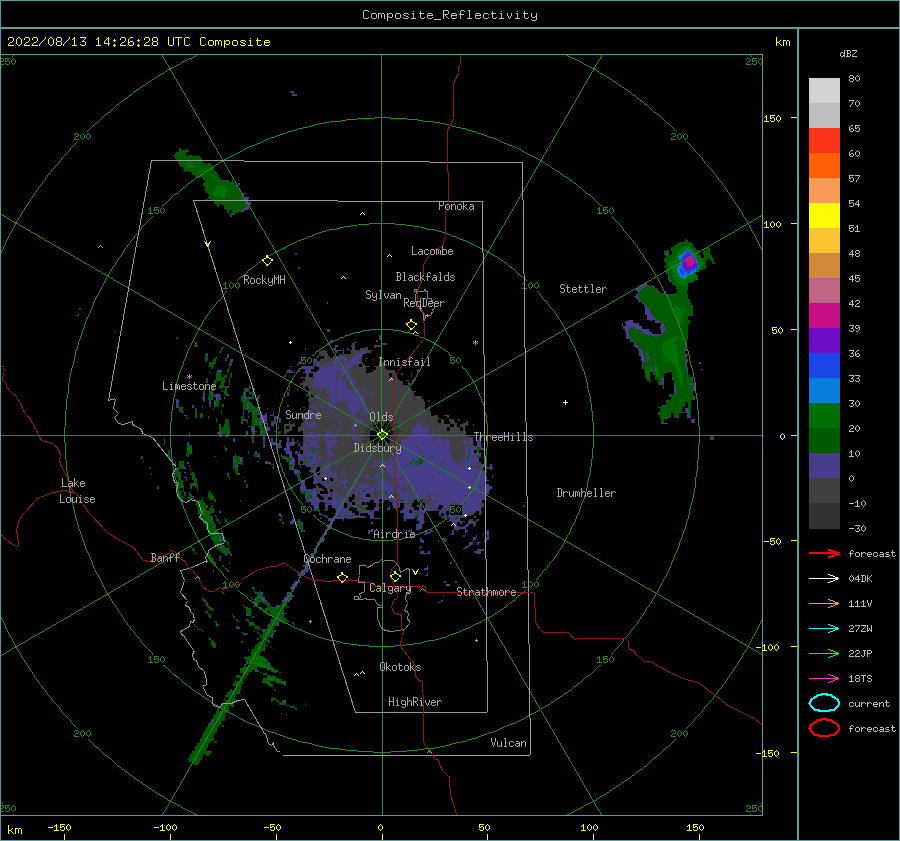Click the yellow diamond marker beside RockyMH
The height and width of the screenshot is (841, 900).
pos(267,261)
